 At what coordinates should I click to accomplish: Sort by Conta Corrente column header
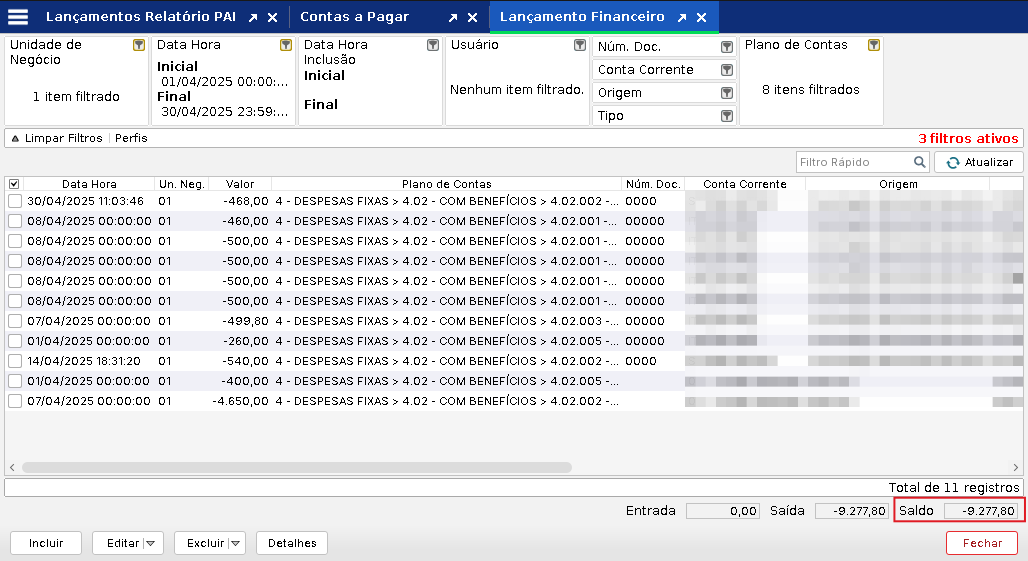click(x=745, y=184)
